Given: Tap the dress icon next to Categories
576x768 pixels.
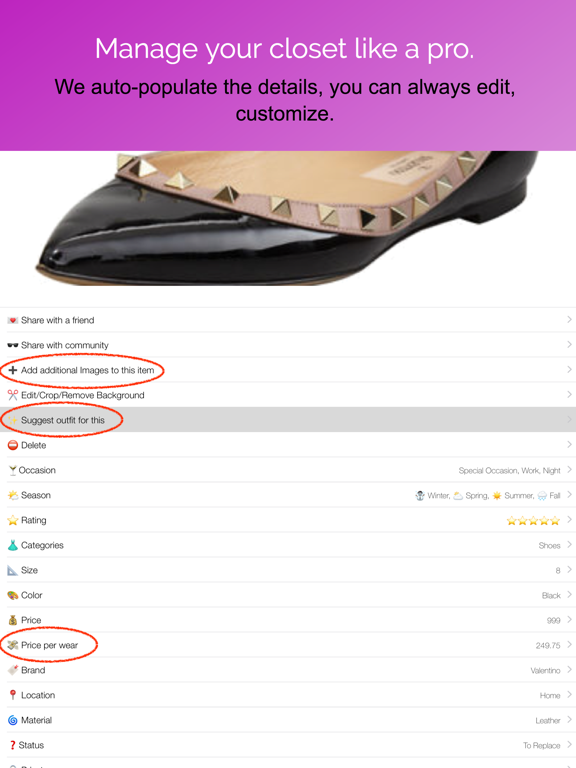Looking at the screenshot, I should [13, 545].
